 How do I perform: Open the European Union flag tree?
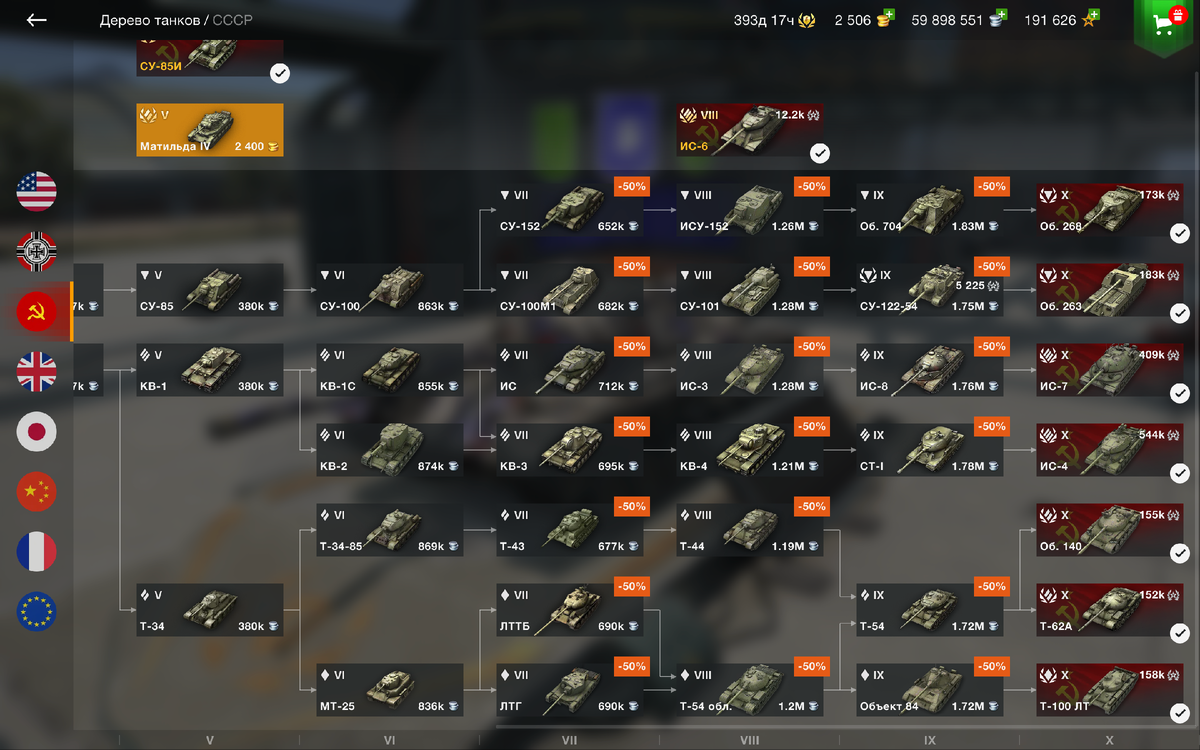(37, 612)
